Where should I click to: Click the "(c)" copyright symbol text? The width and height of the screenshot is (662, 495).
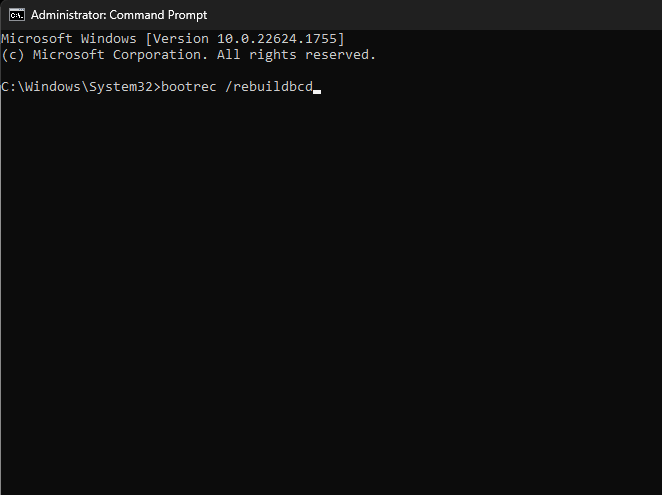pos(13,55)
